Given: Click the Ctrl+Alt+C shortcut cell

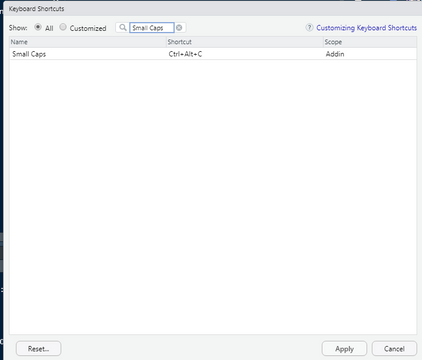Looking at the screenshot, I should click(x=185, y=54).
